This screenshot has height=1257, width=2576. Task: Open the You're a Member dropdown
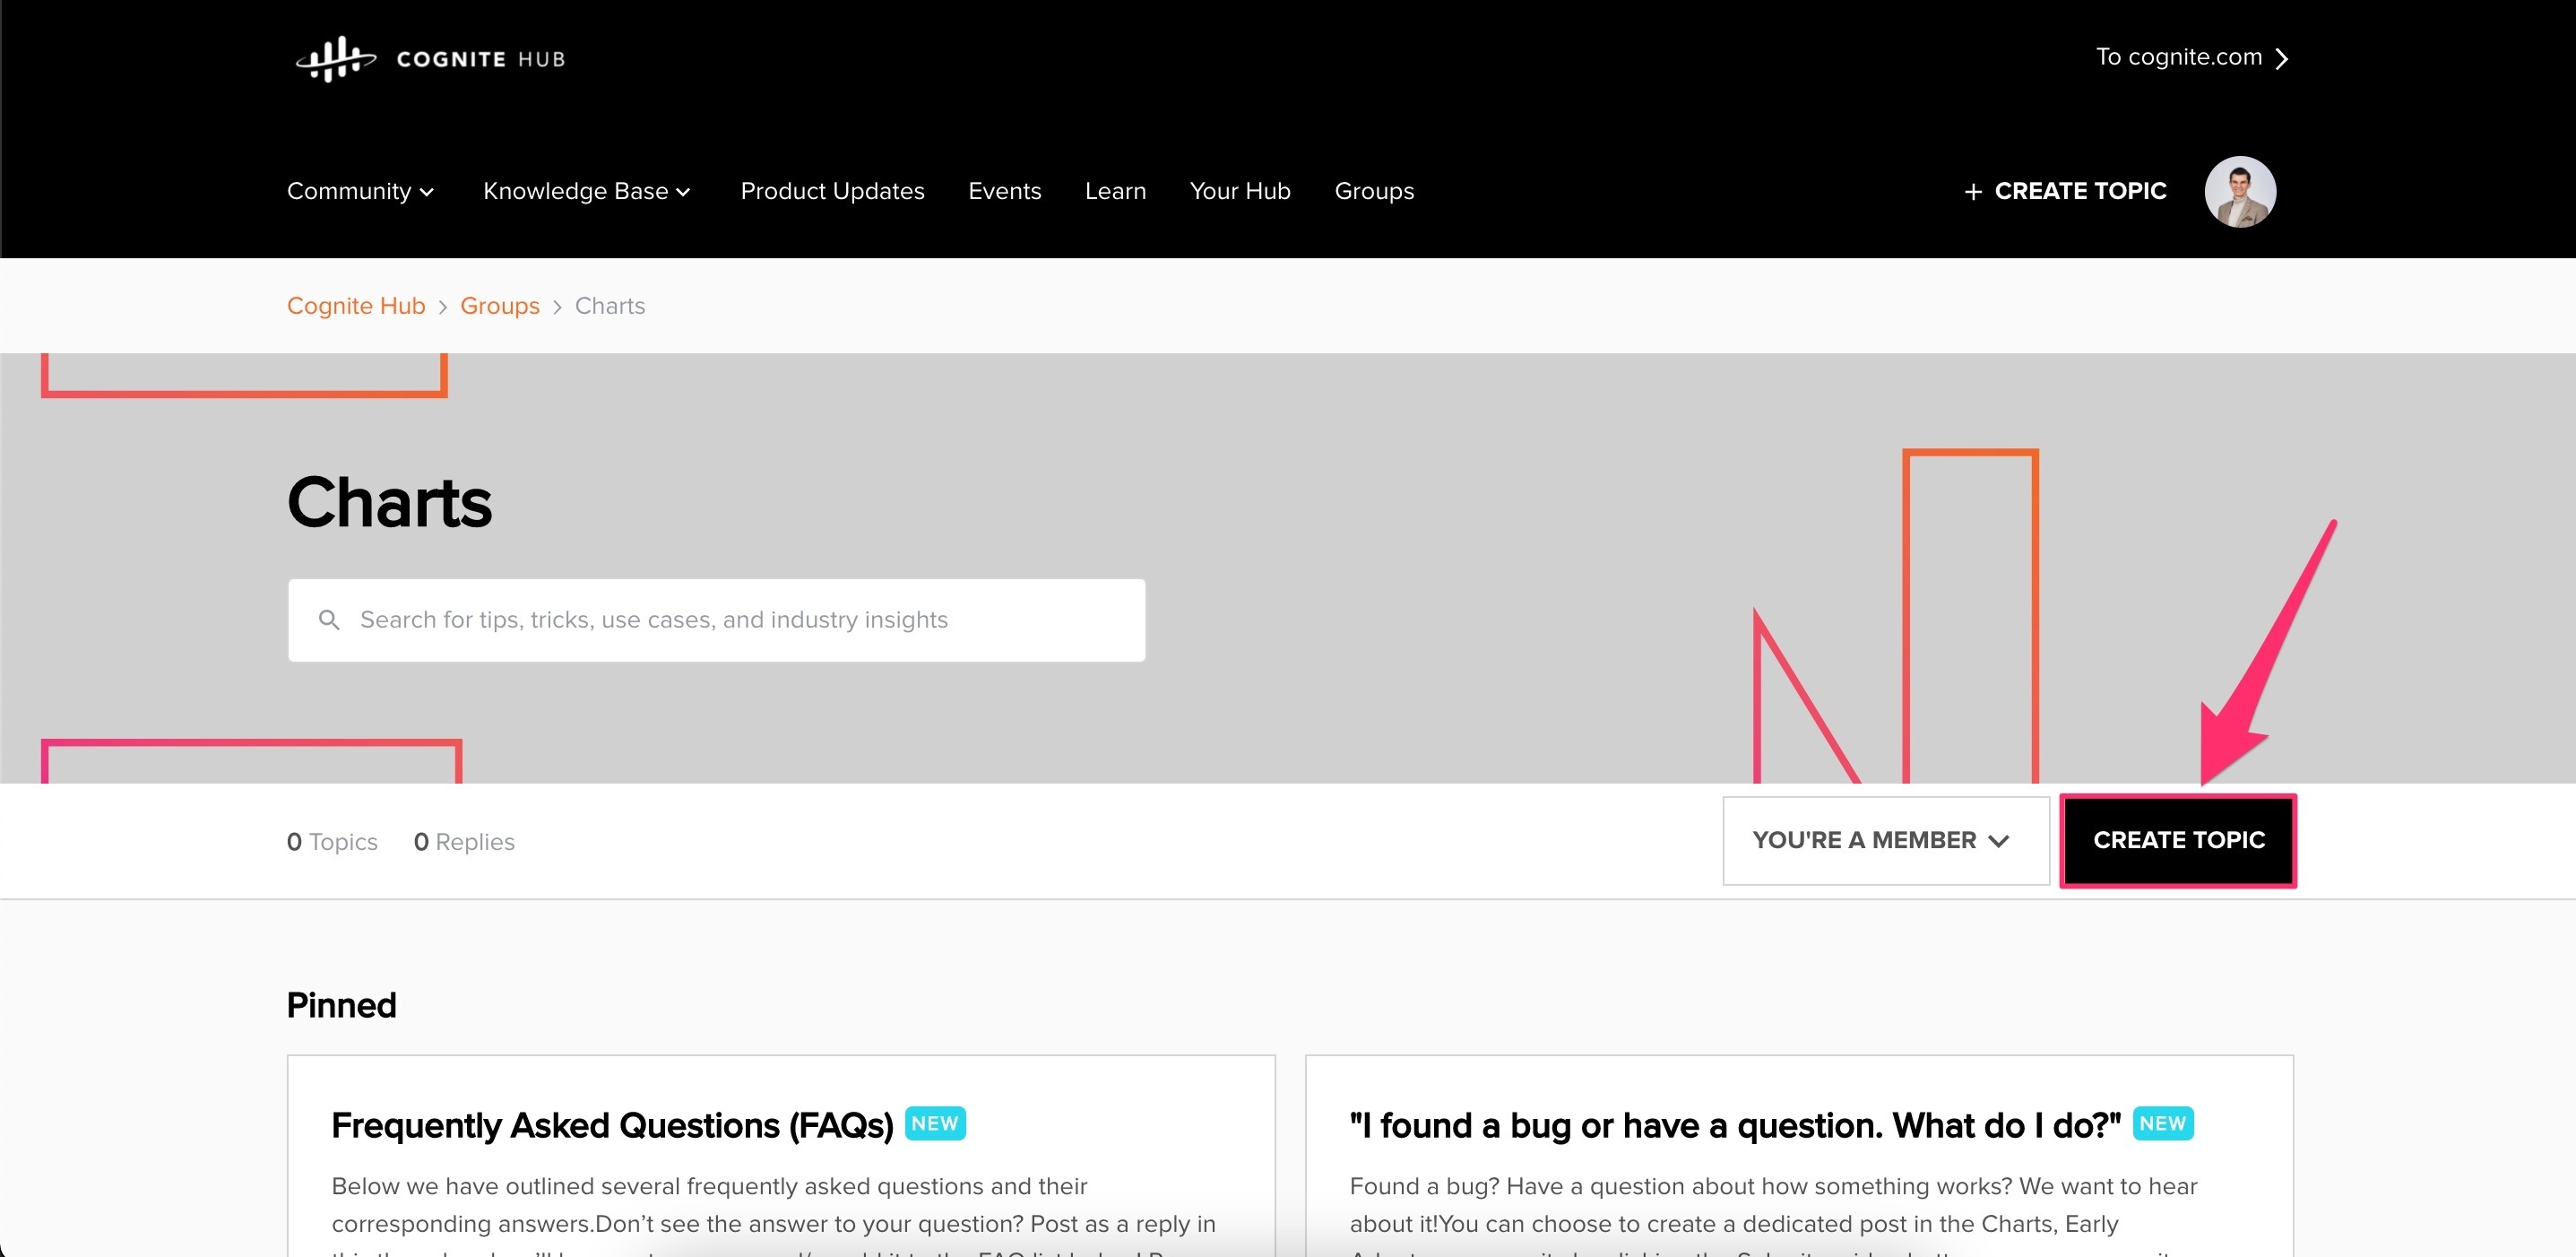1885,840
